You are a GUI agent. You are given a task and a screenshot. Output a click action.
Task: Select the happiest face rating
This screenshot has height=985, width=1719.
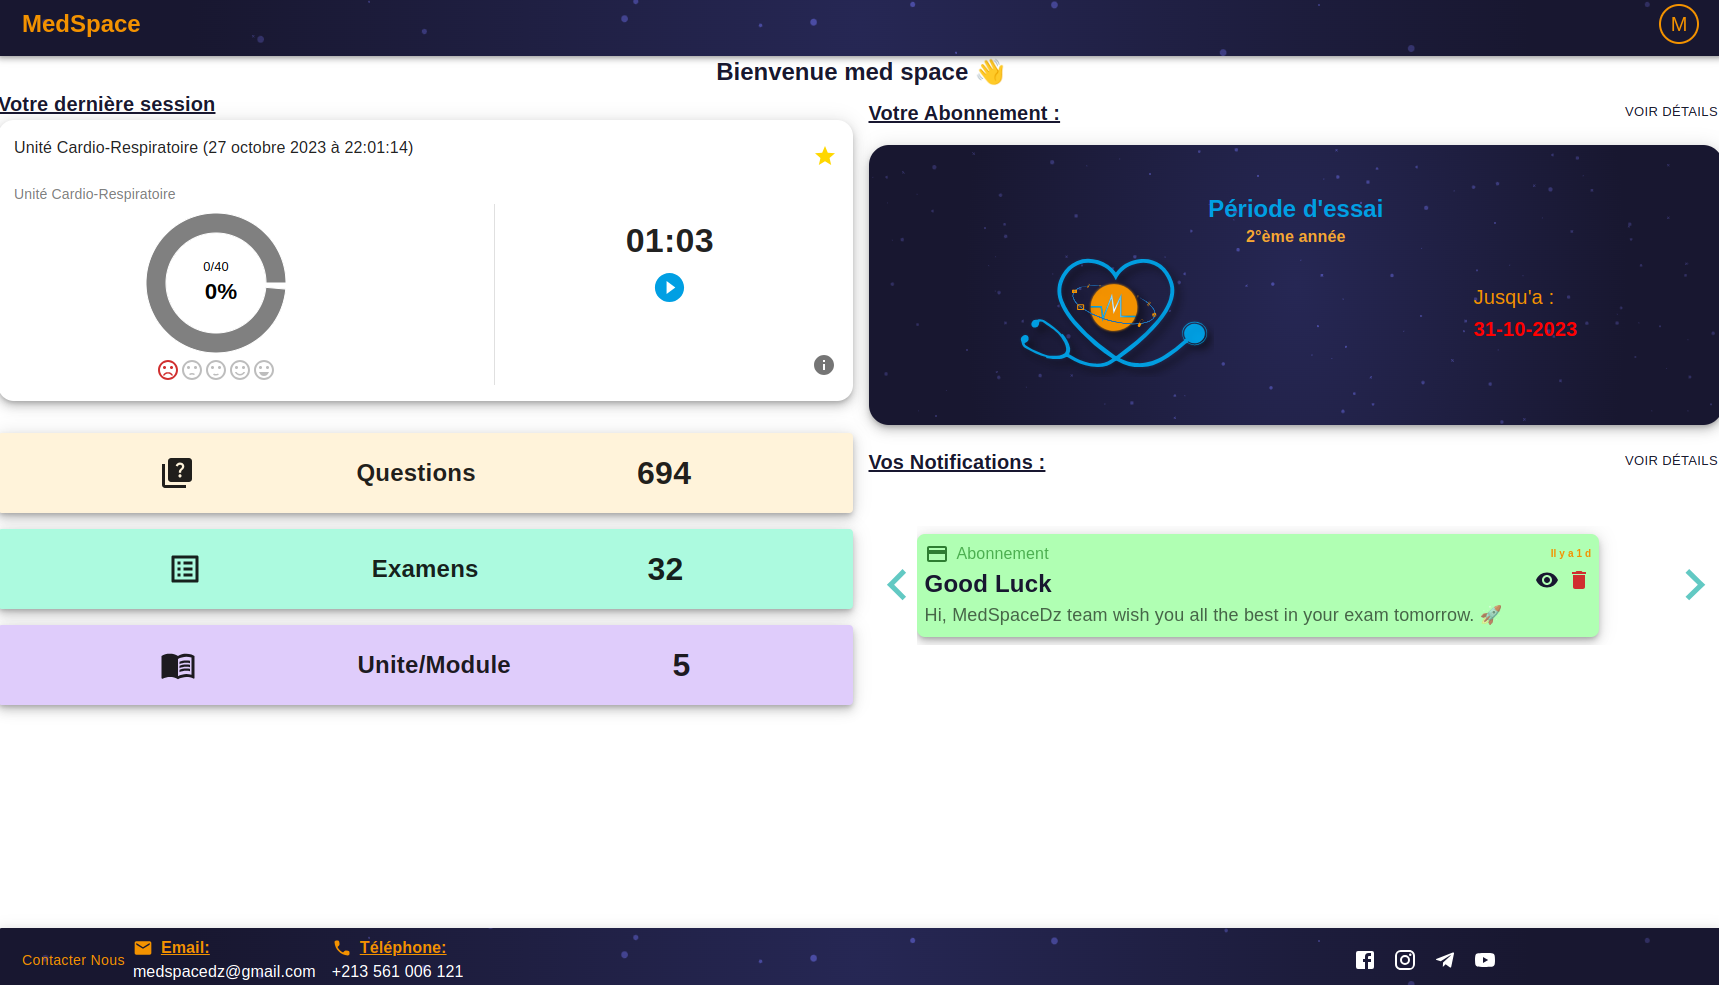(264, 370)
